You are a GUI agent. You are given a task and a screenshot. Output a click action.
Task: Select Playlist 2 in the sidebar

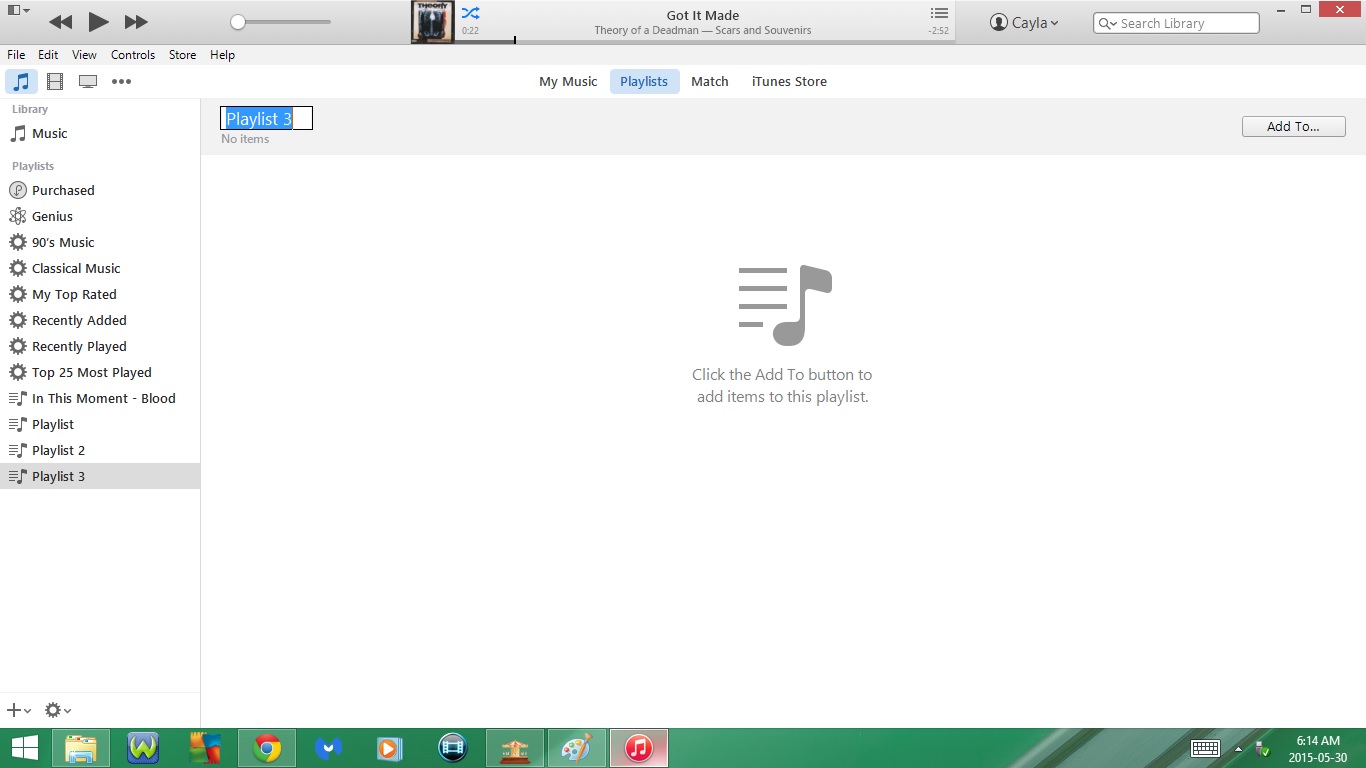pos(100,450)
